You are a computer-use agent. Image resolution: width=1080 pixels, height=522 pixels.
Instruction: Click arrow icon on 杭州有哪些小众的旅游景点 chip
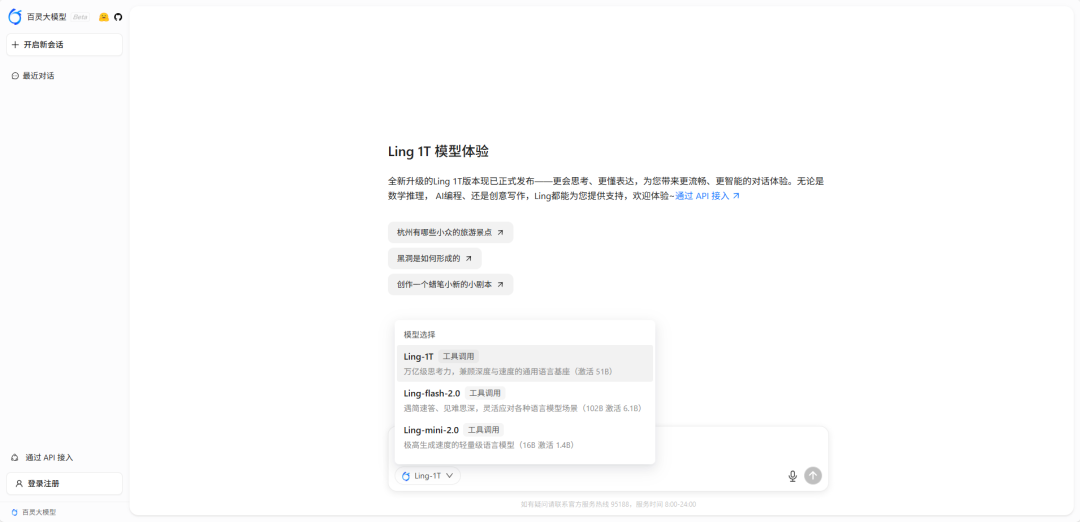coord(500,233)
